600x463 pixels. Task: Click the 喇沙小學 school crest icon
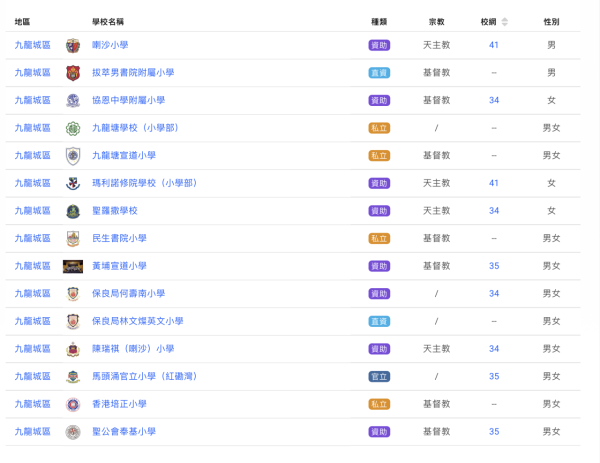coord(73,46)
